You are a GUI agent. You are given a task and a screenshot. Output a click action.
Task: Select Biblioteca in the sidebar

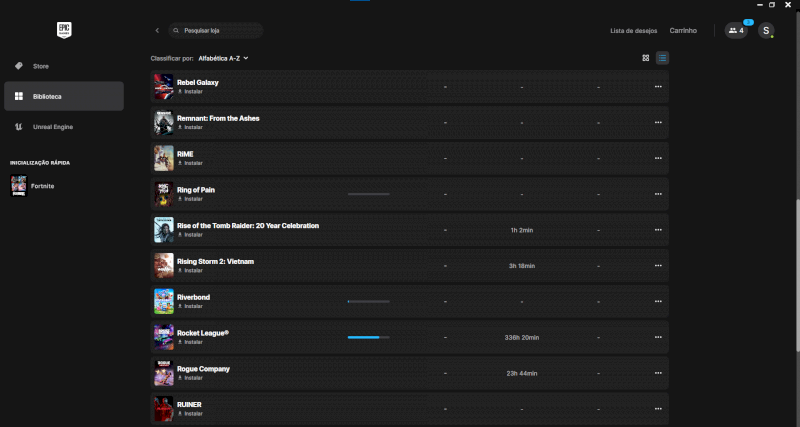tap(47, 96)
